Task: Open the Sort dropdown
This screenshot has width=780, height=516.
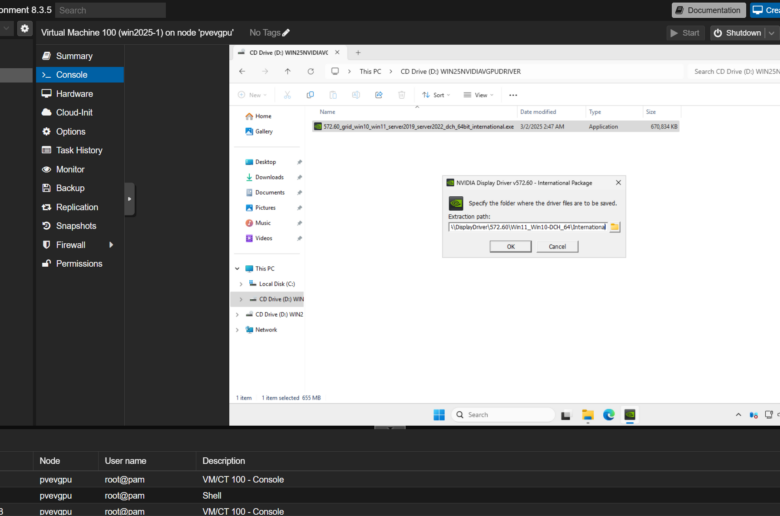Action: (x=436, y=95)
